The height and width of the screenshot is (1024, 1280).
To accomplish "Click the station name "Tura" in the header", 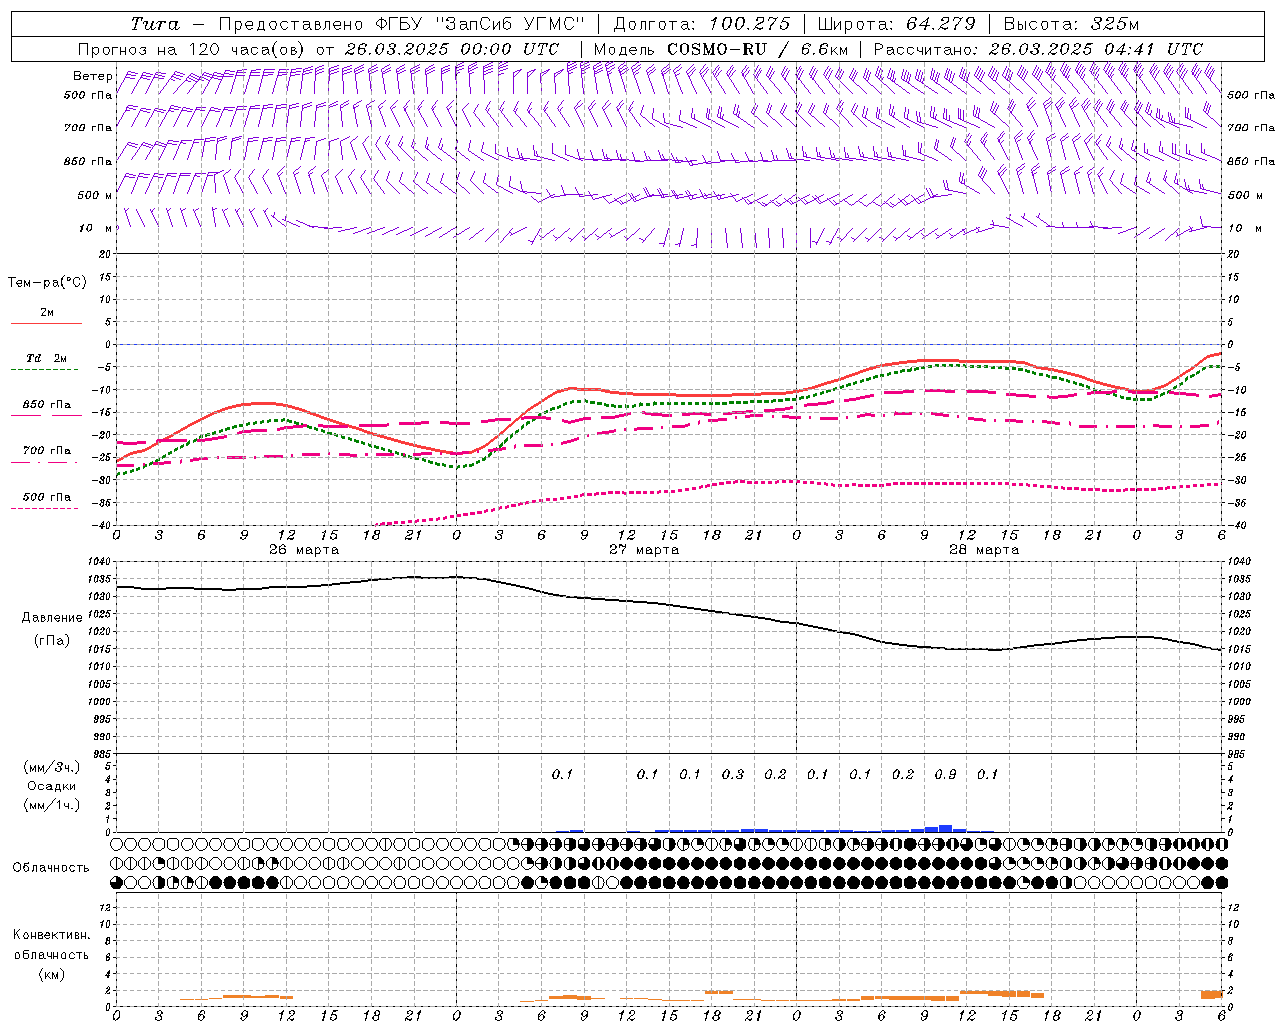I will (x=155, y=24).
